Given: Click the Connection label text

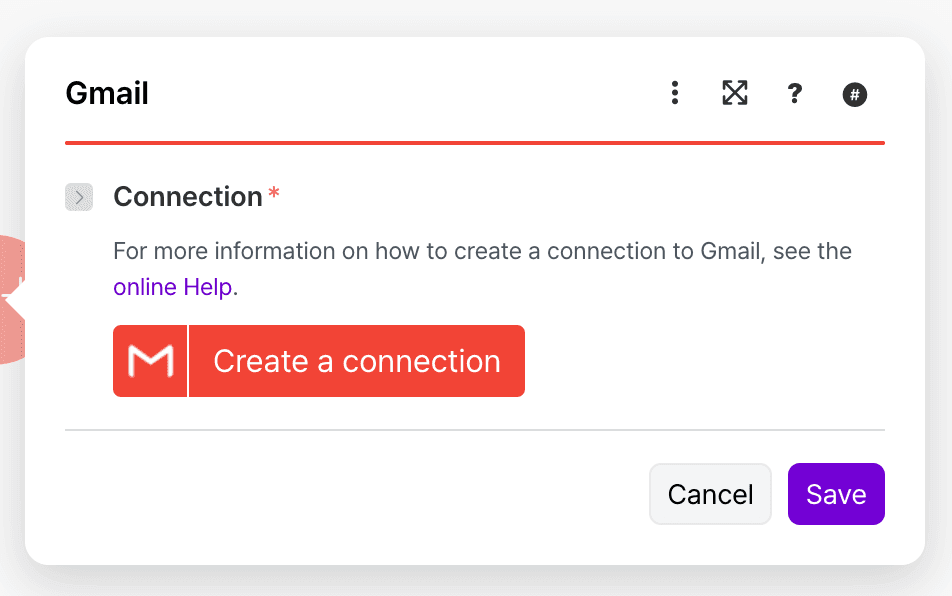Looking at the screenshot, I should pyautogui.click(x=190, y=197).
